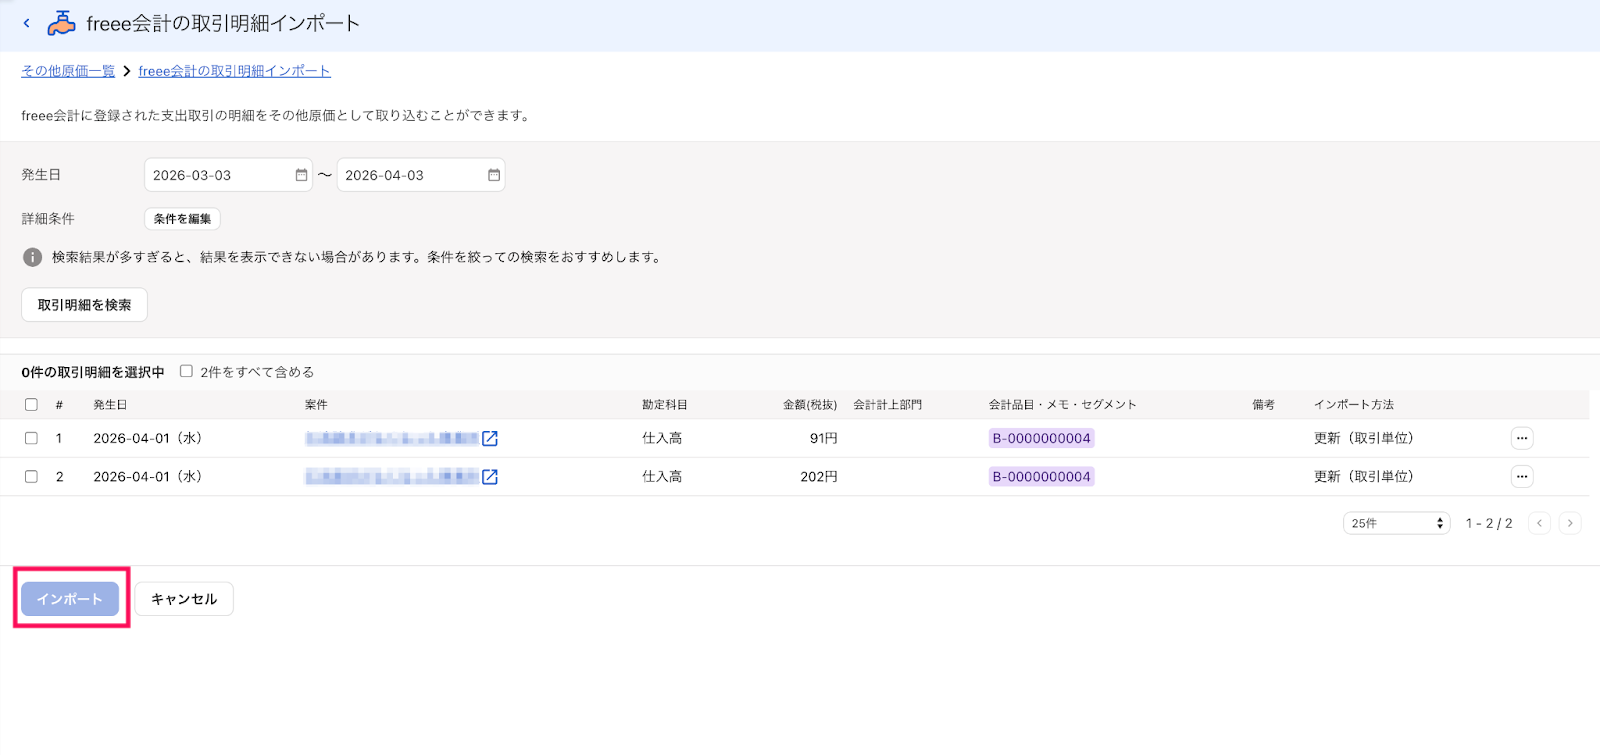Click 会計計上部門 column header
The height and width of the screenshot is (755, 1600).
[888, 405]
